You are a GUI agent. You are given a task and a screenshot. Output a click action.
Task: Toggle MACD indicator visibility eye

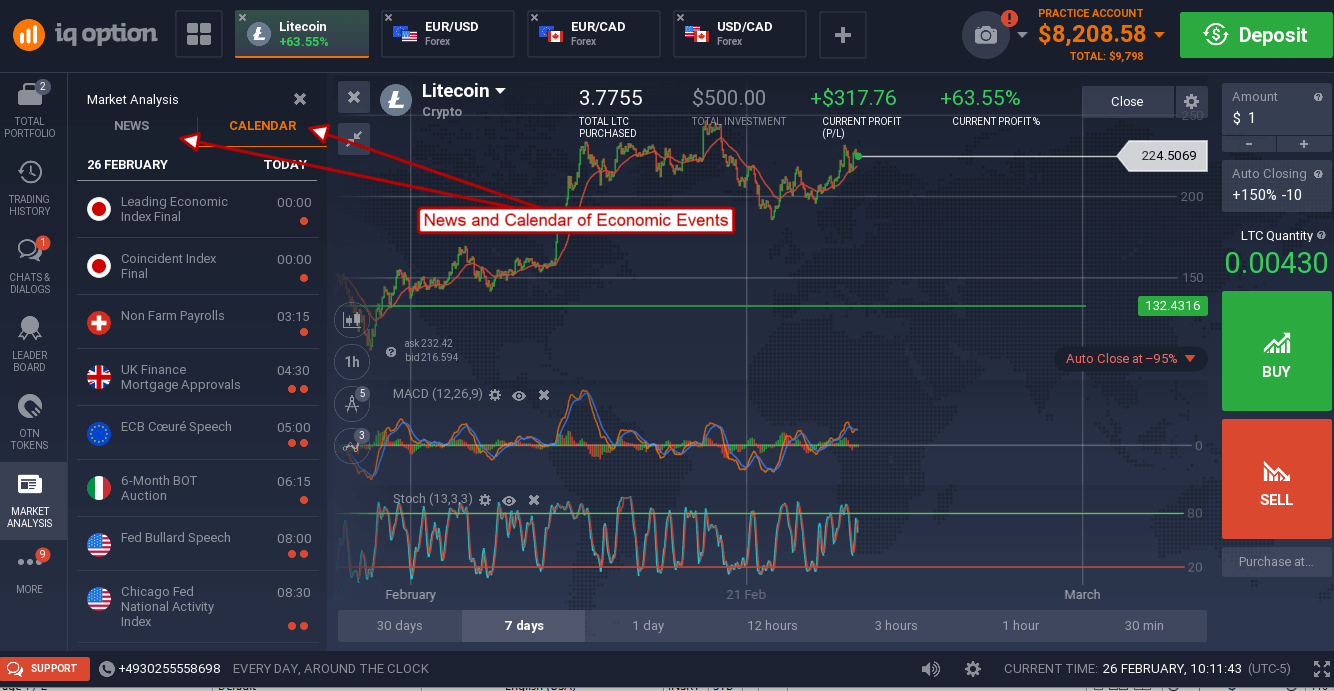pos(519,395)
